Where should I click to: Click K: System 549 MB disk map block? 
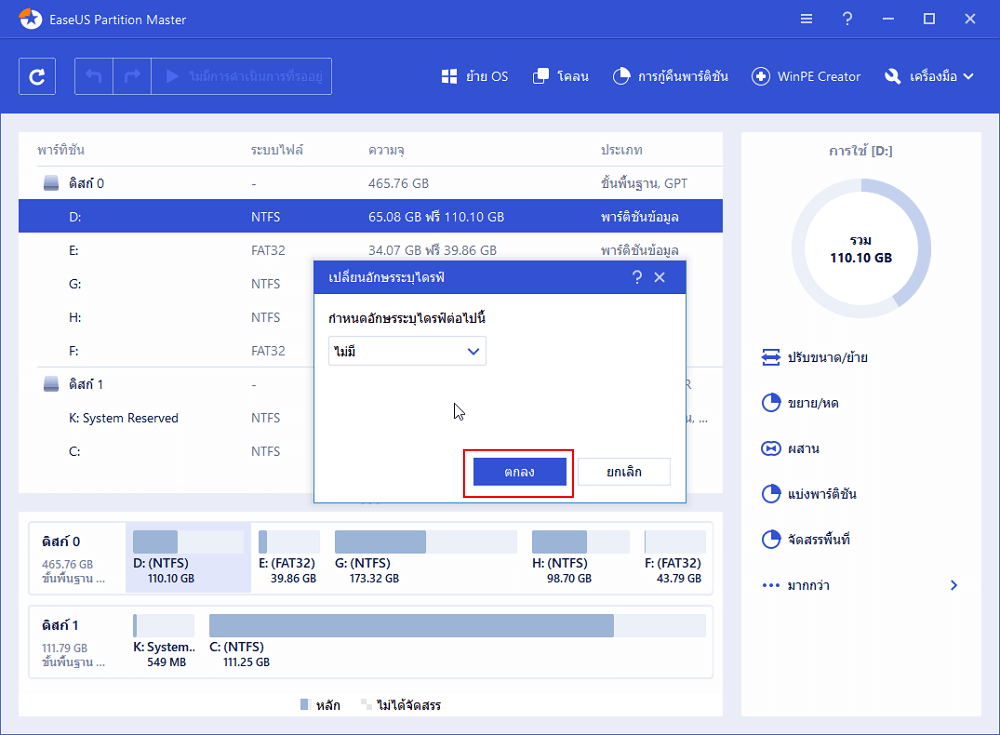pyautogui.click(x=164, y=642)
